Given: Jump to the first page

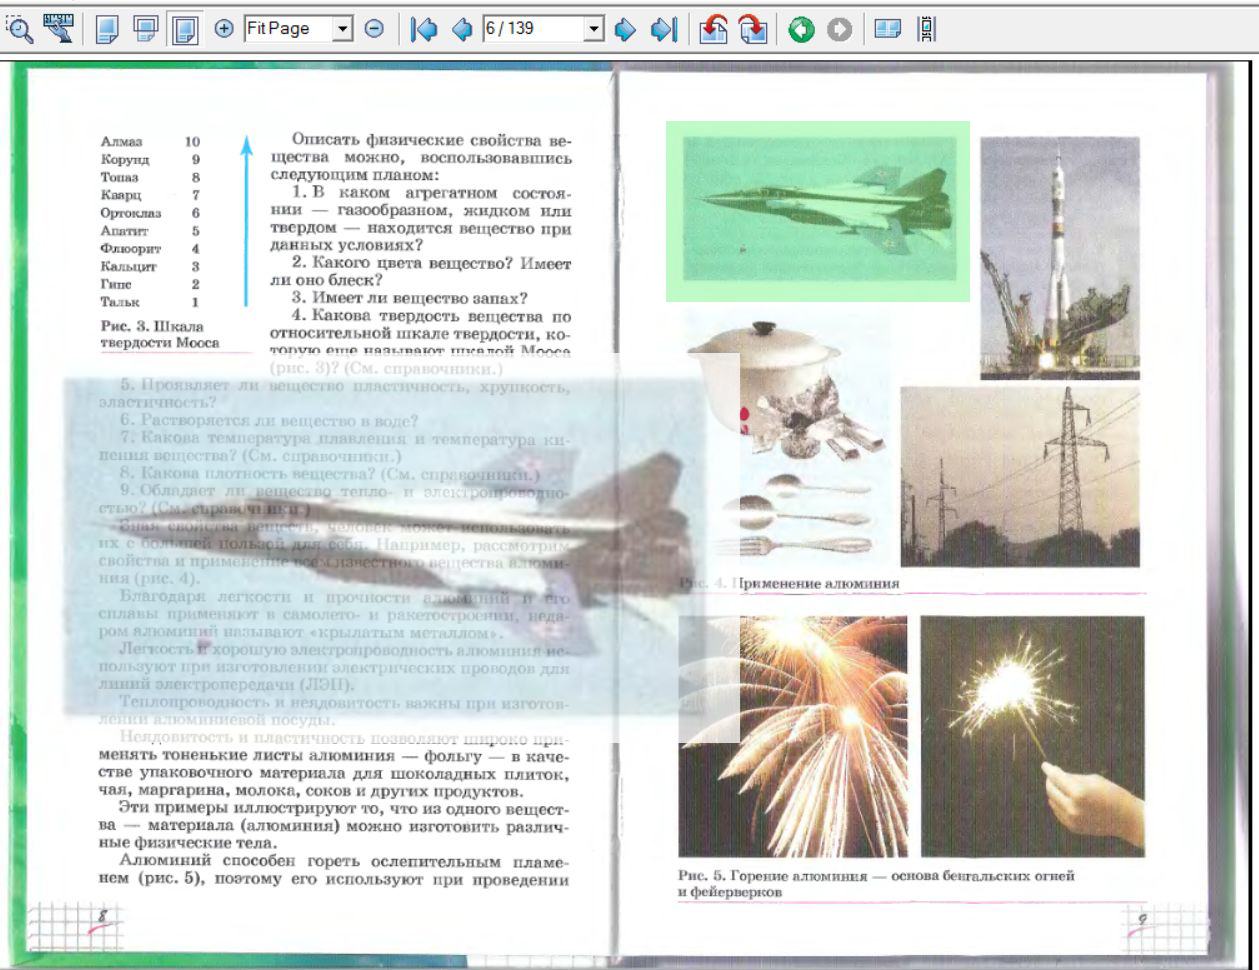Looking at the screenshot, I should [x=424, y=30].
